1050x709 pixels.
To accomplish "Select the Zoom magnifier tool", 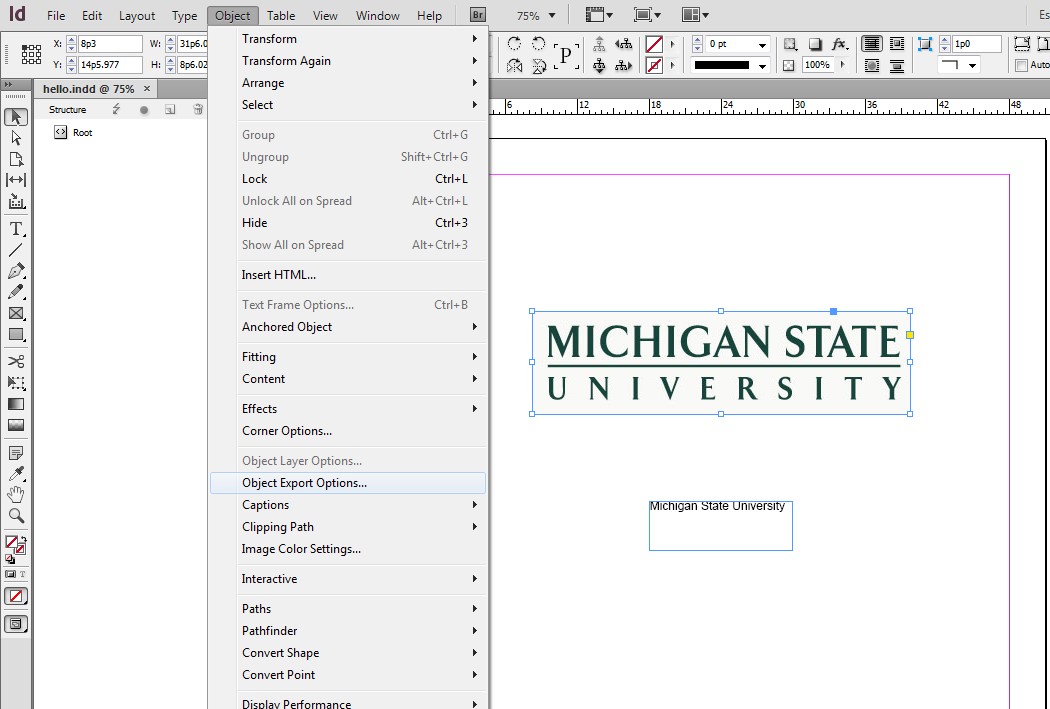I will click(x=16, y=516).
